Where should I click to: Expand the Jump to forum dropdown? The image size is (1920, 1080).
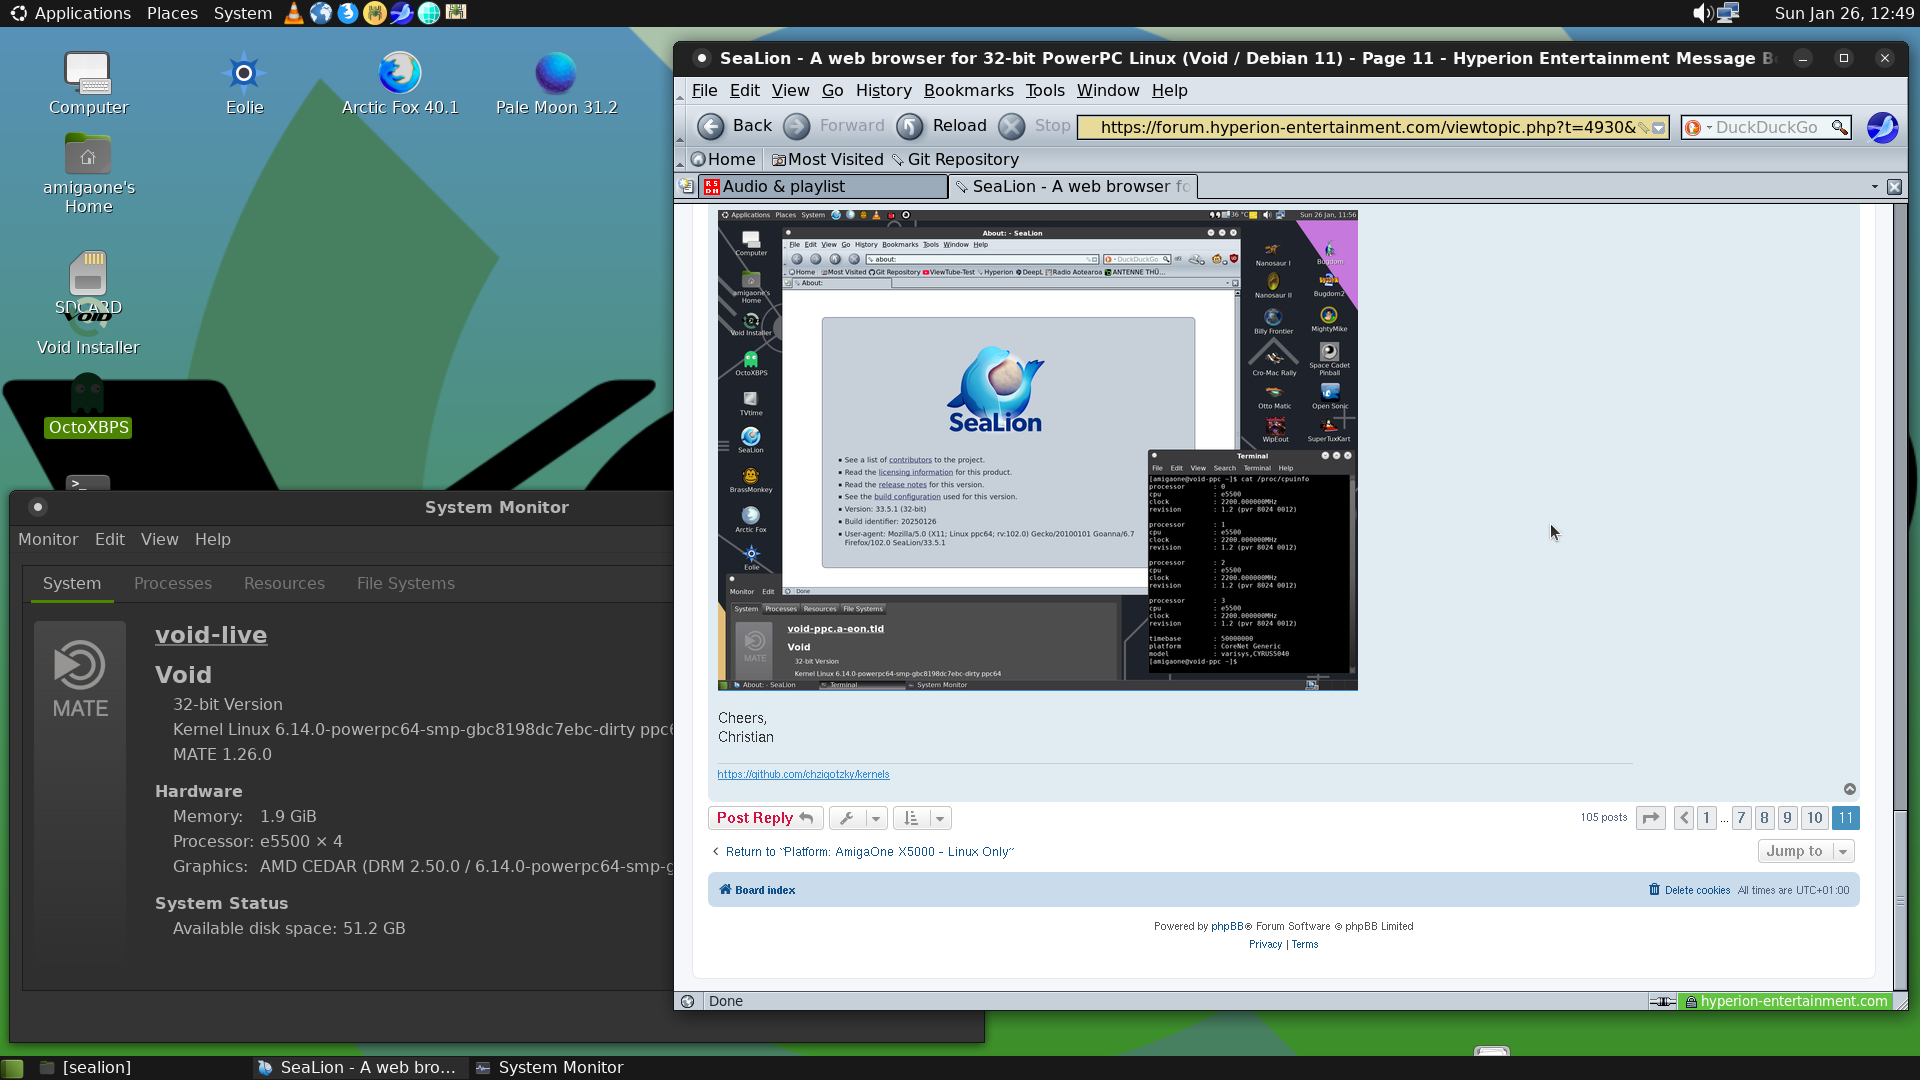[1806, 851]
